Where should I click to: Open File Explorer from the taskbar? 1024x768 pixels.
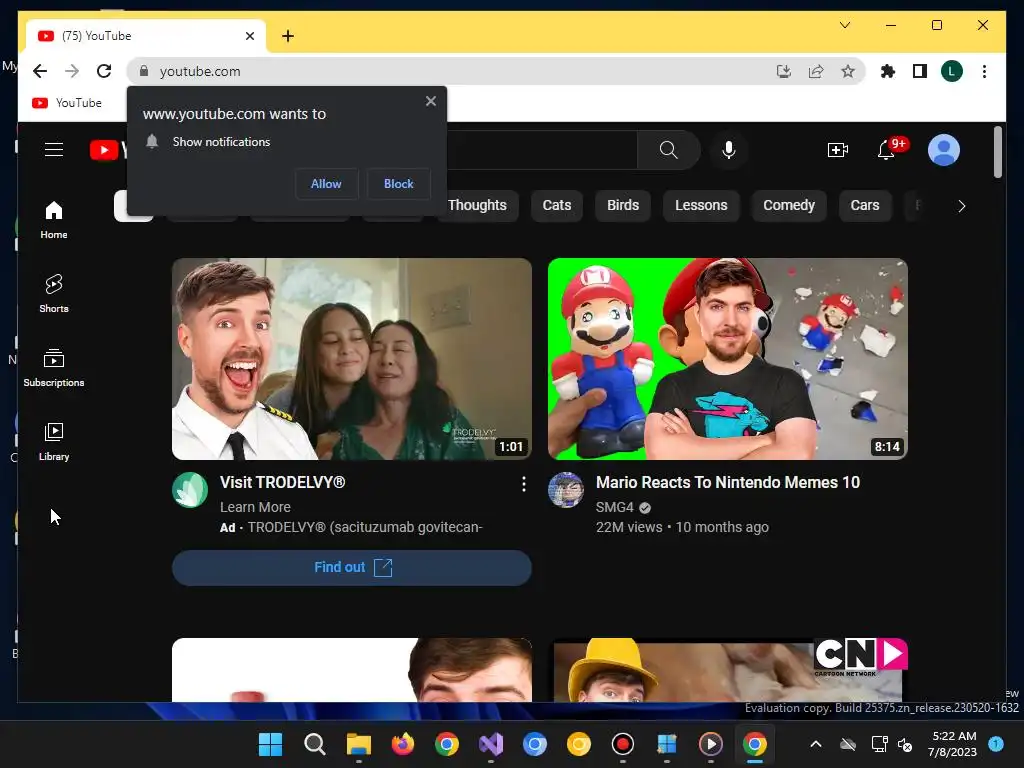359,744
